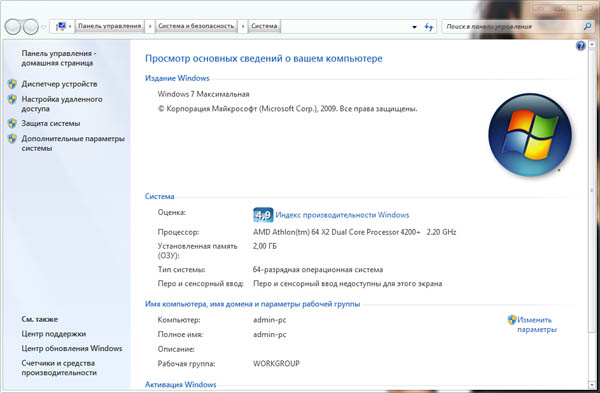Click the magnifier icon in search box
This screenshot has width=600, height=393.
coord(587,26)
